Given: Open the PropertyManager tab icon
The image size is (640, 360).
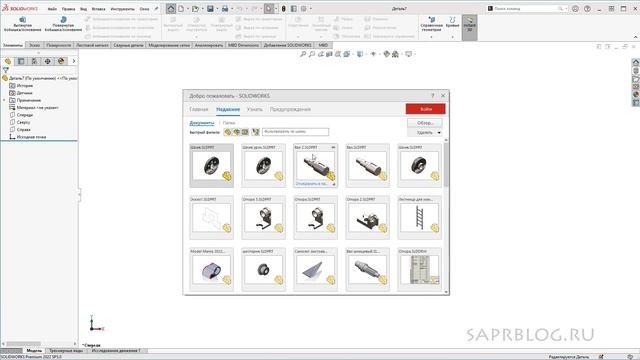Looking at the screenshot, I should pos(21,61).
